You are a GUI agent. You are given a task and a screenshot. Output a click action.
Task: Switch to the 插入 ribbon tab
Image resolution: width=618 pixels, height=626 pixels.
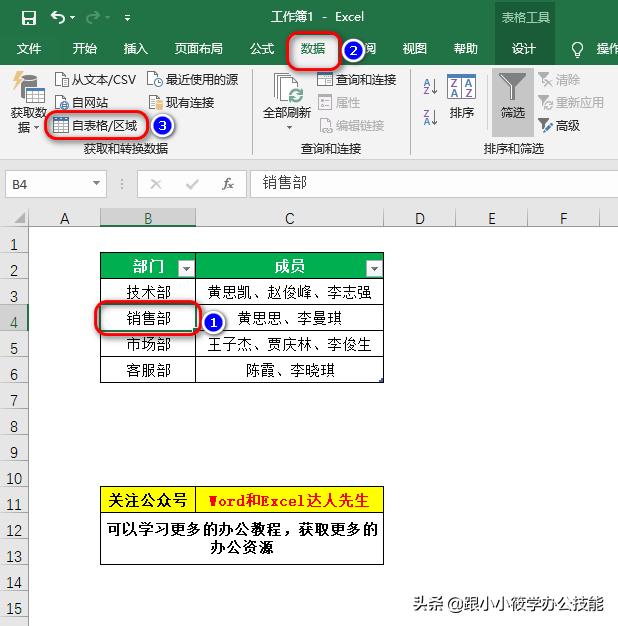[136, 49]
